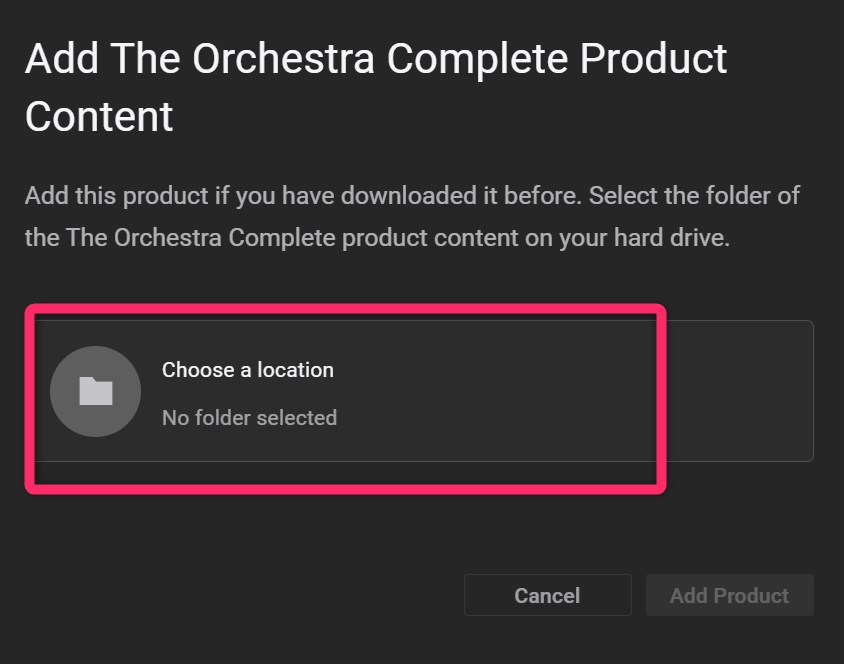Click the folder status line under Choose a location
This screenshot has height=664, width=844.
click(x=249, y=417)
